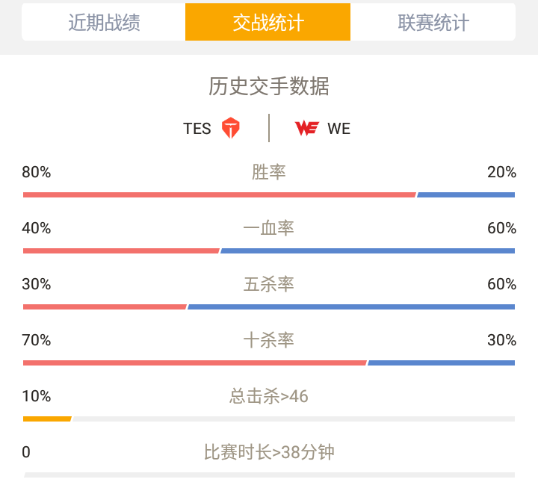The width and height of the screenshot is (538, 500).
Task: Click the WE team name
Action: pos(339,129)
